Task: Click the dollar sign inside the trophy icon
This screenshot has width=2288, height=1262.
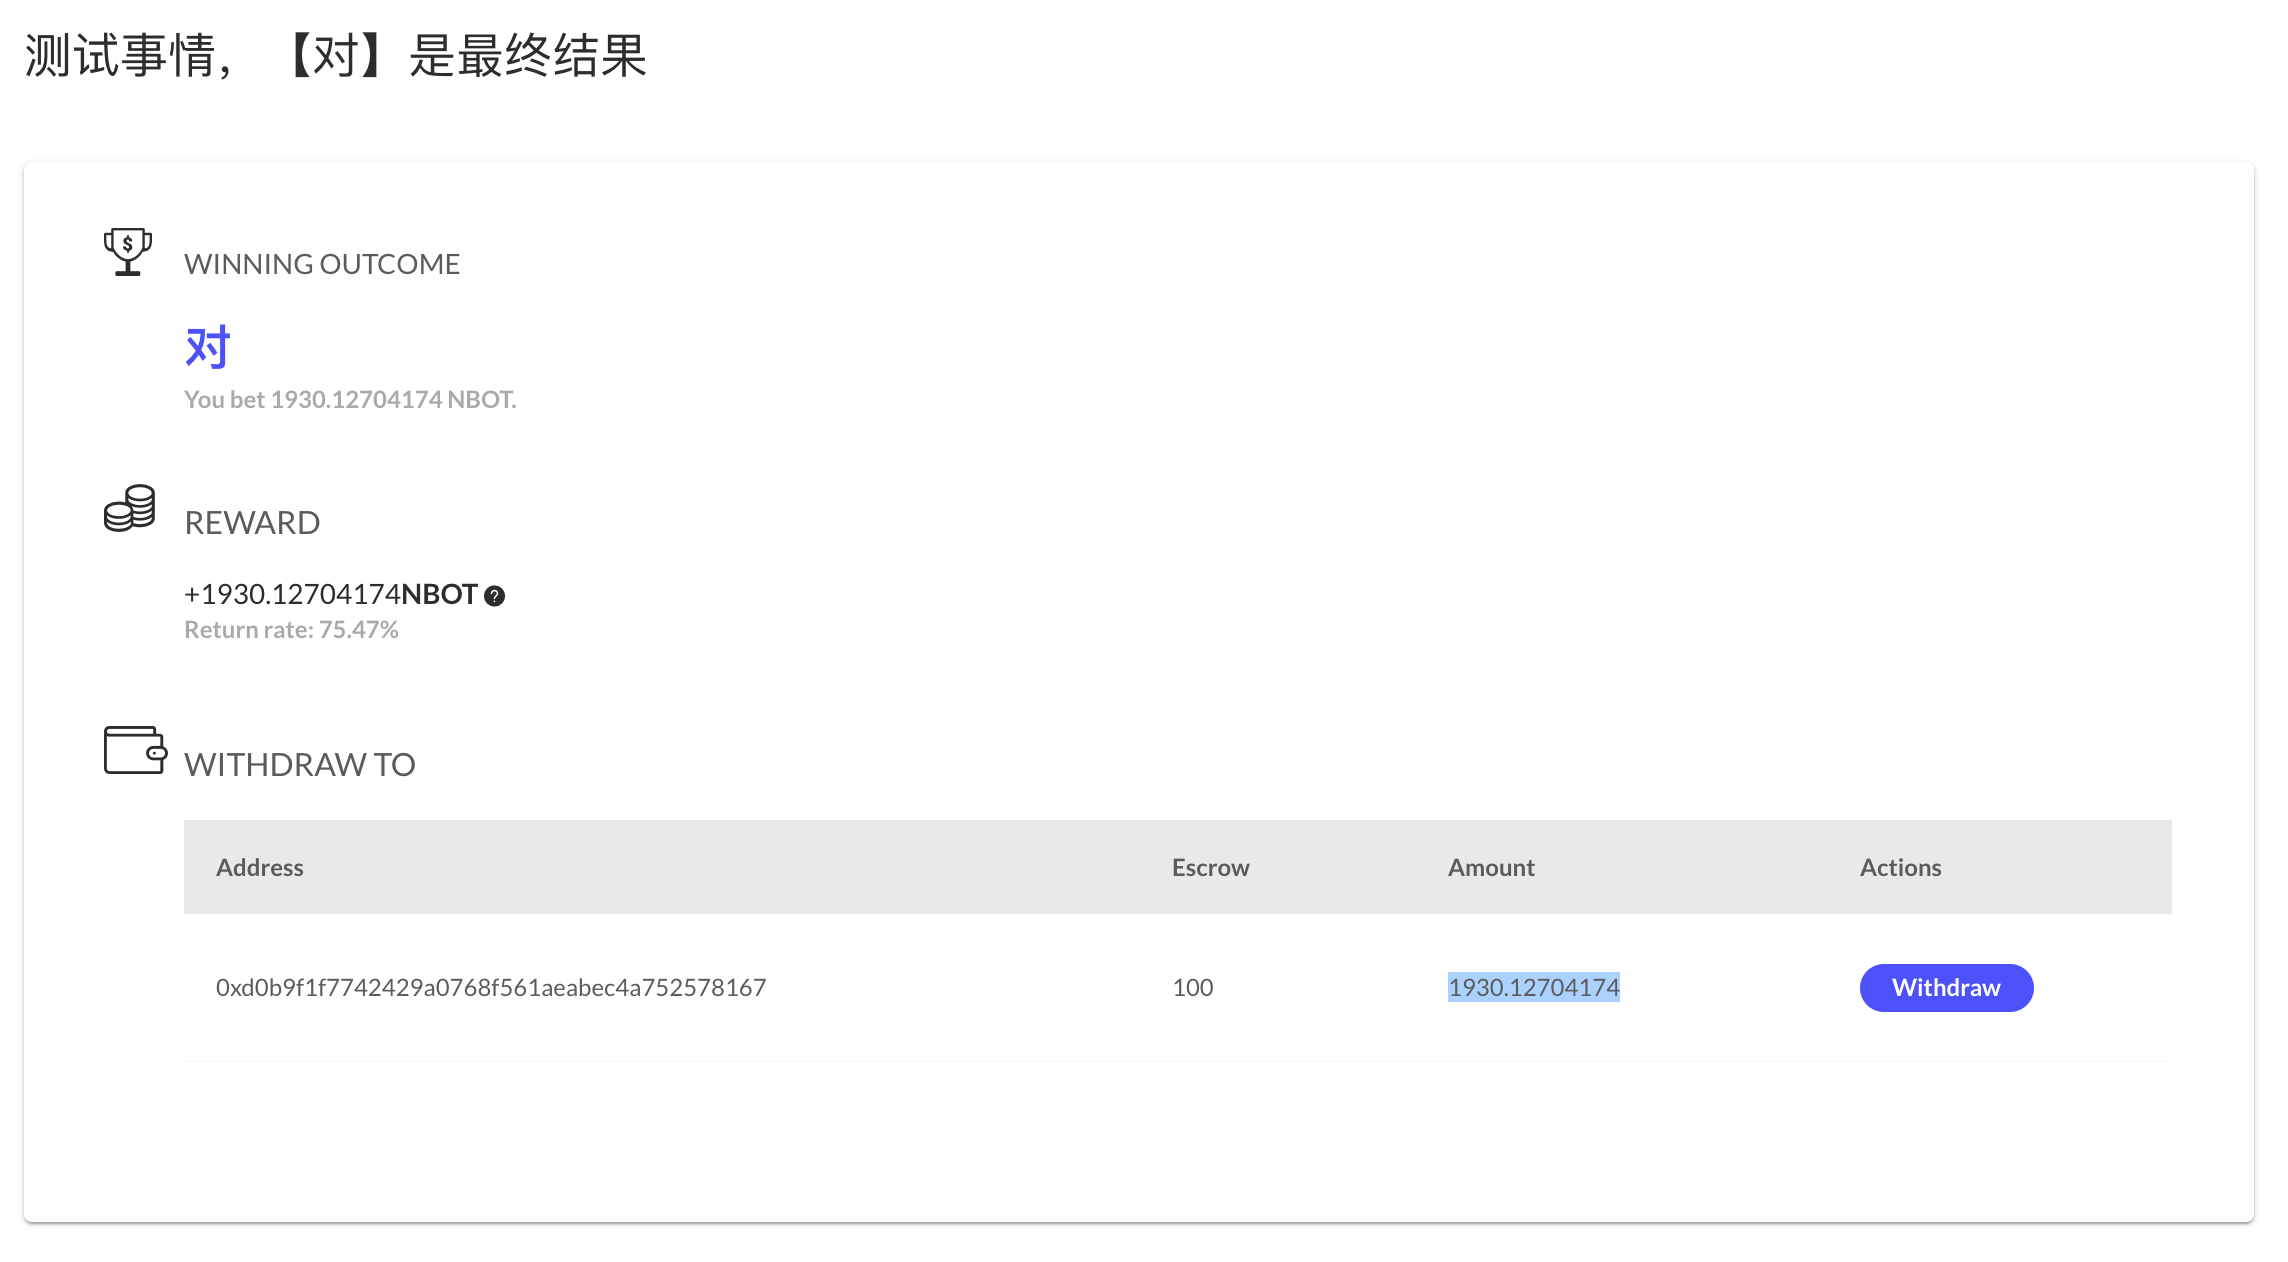Action: 127,245
